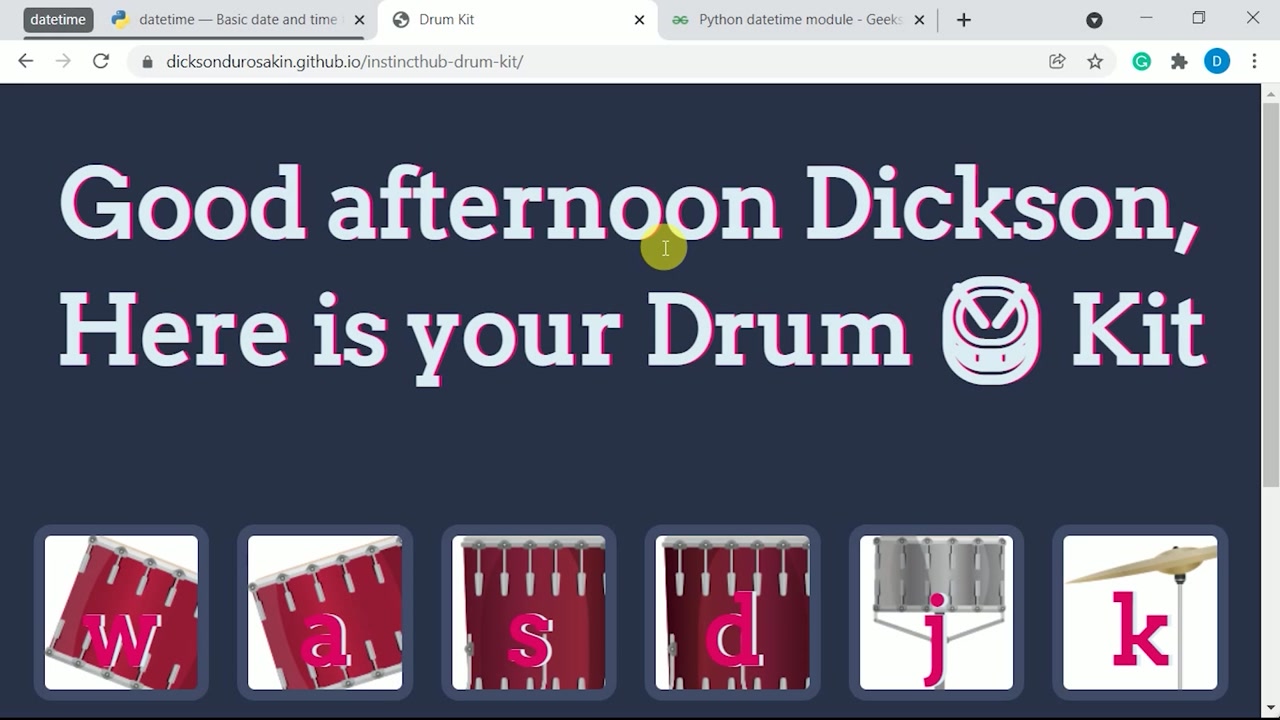Open a new browser tab
Image resolution: width=1280 pixels, height=720 pixels.
pos(964,20)
